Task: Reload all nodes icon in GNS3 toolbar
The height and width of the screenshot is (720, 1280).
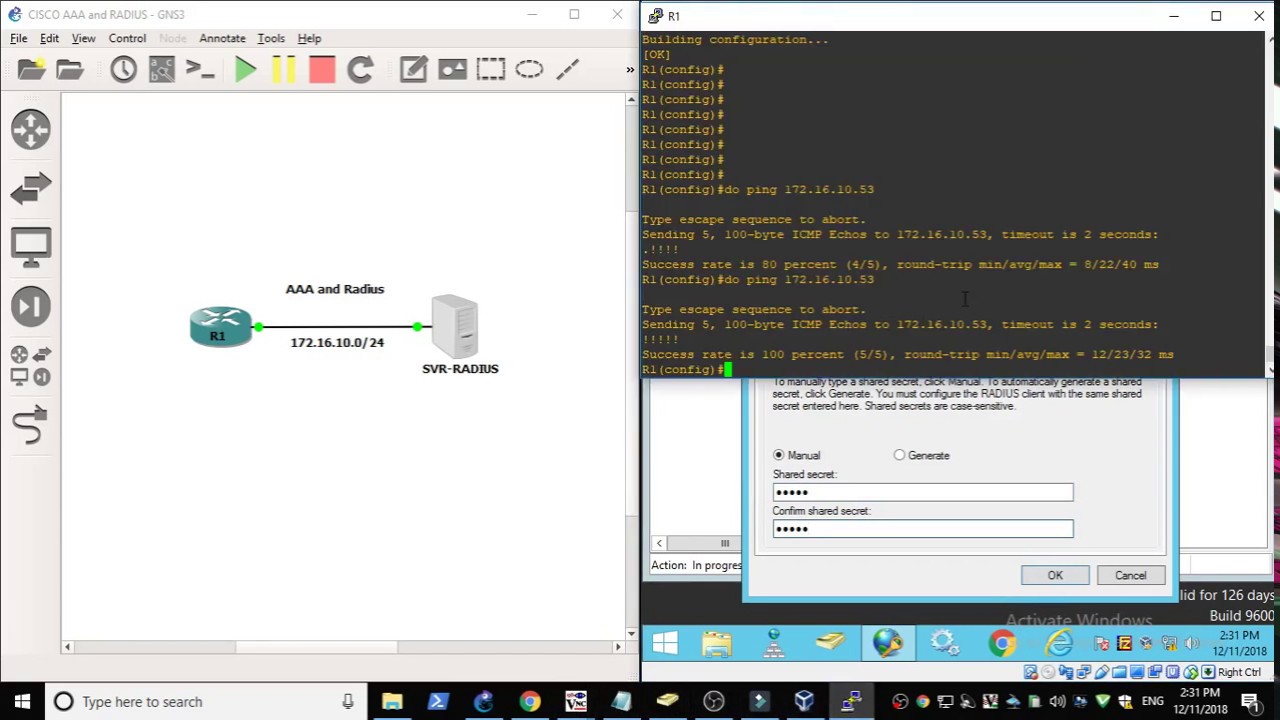Action: point(360,69)
